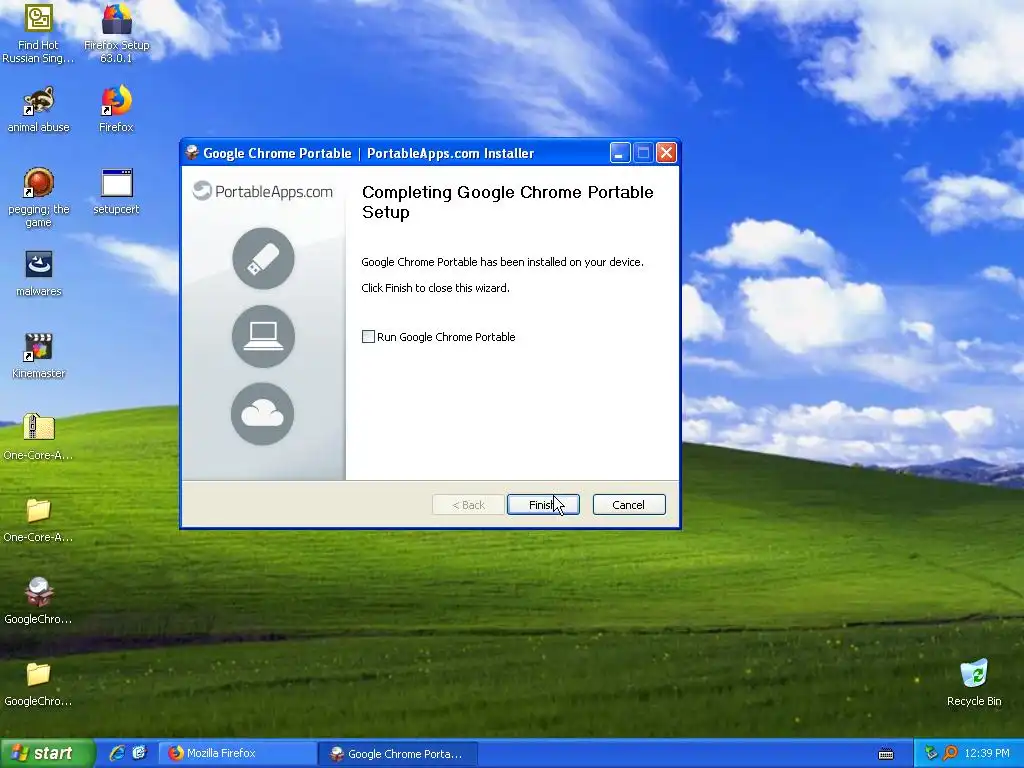The width and height of the screenshot is (1024, 768).
Task: Minimize the installer window
Action: (620, 153)
